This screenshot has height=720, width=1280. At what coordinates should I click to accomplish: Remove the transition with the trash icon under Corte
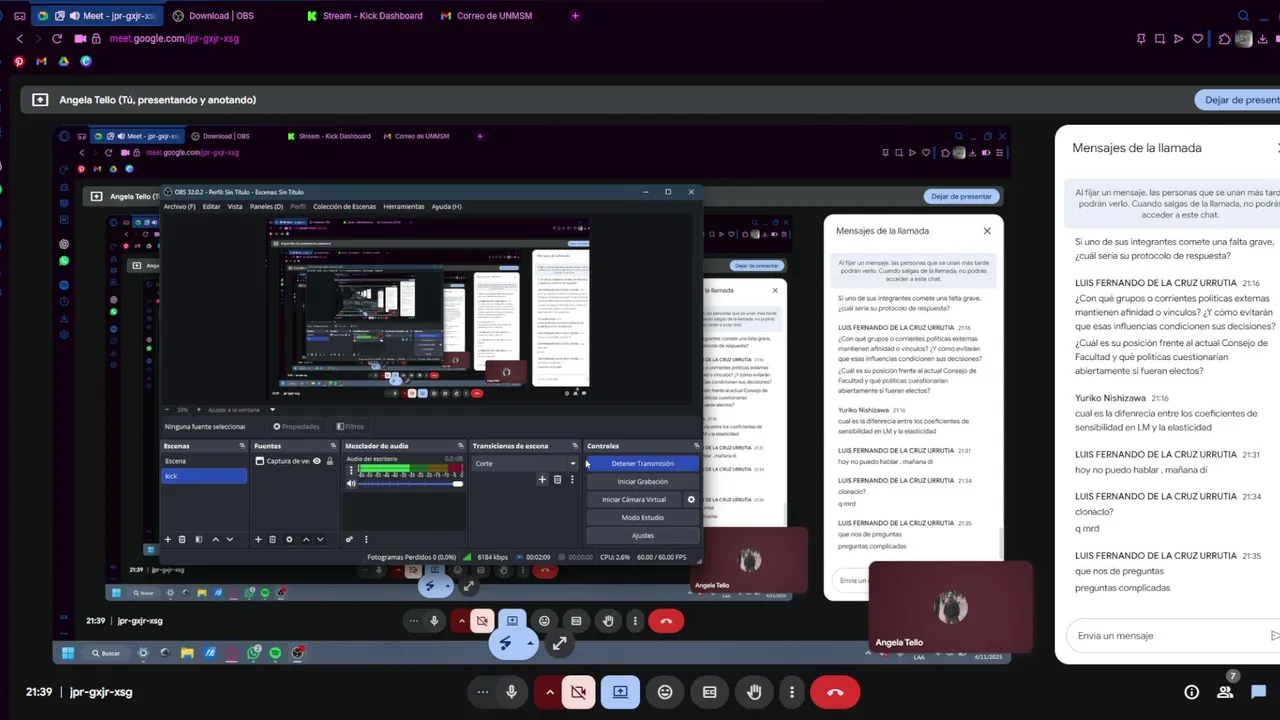click(x=557, y=479)
